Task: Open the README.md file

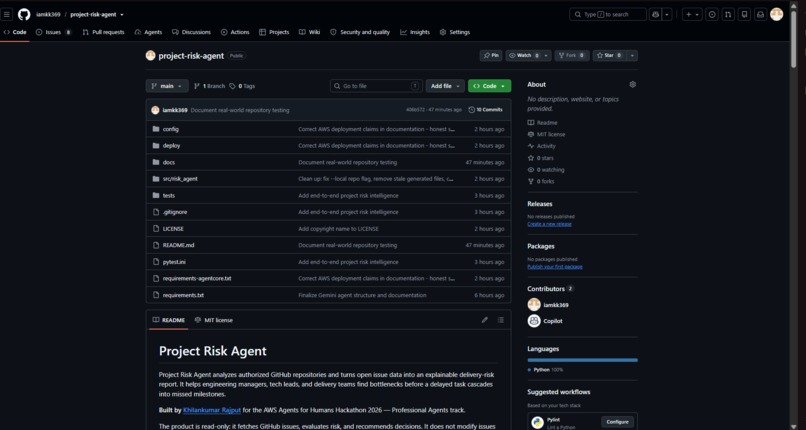Action: [x=178, y=245]
